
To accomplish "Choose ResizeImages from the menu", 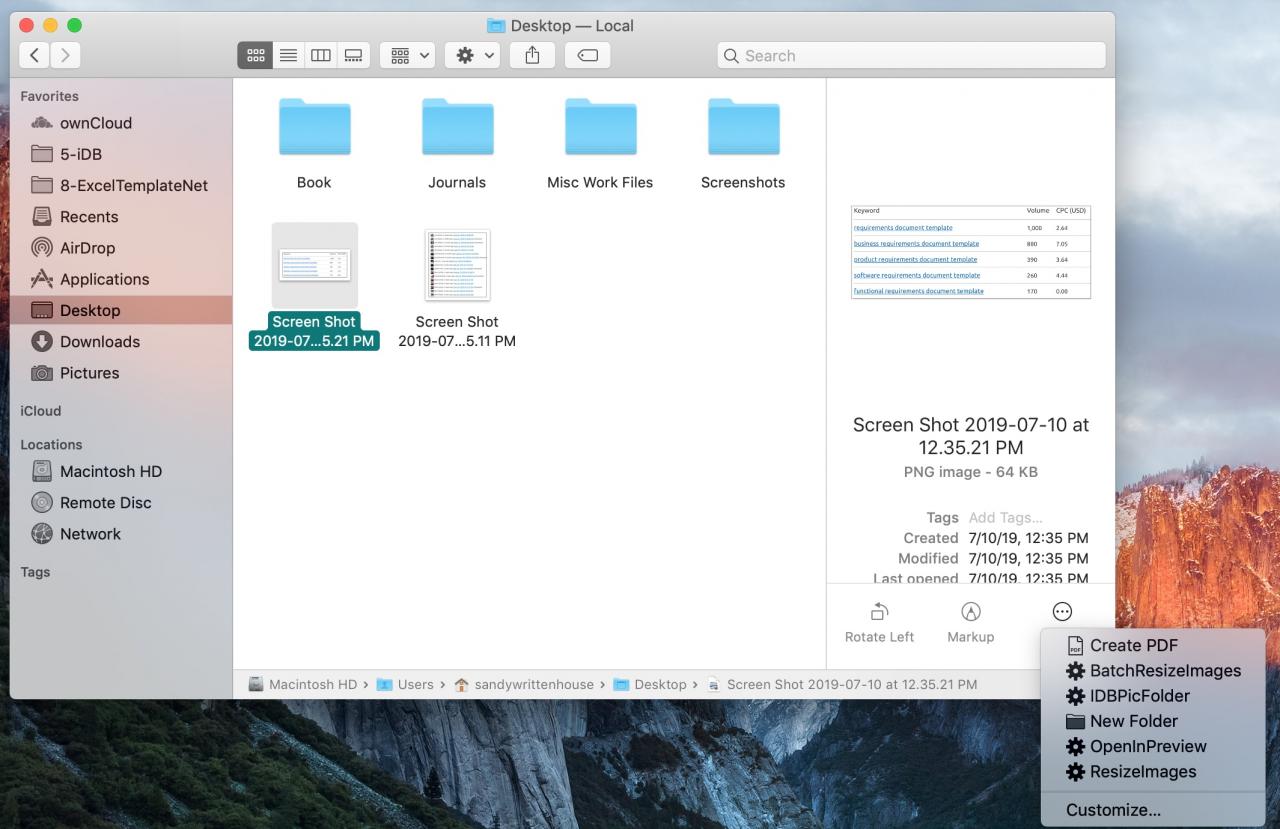I will pyautogui.click(x=1153, y=772).
